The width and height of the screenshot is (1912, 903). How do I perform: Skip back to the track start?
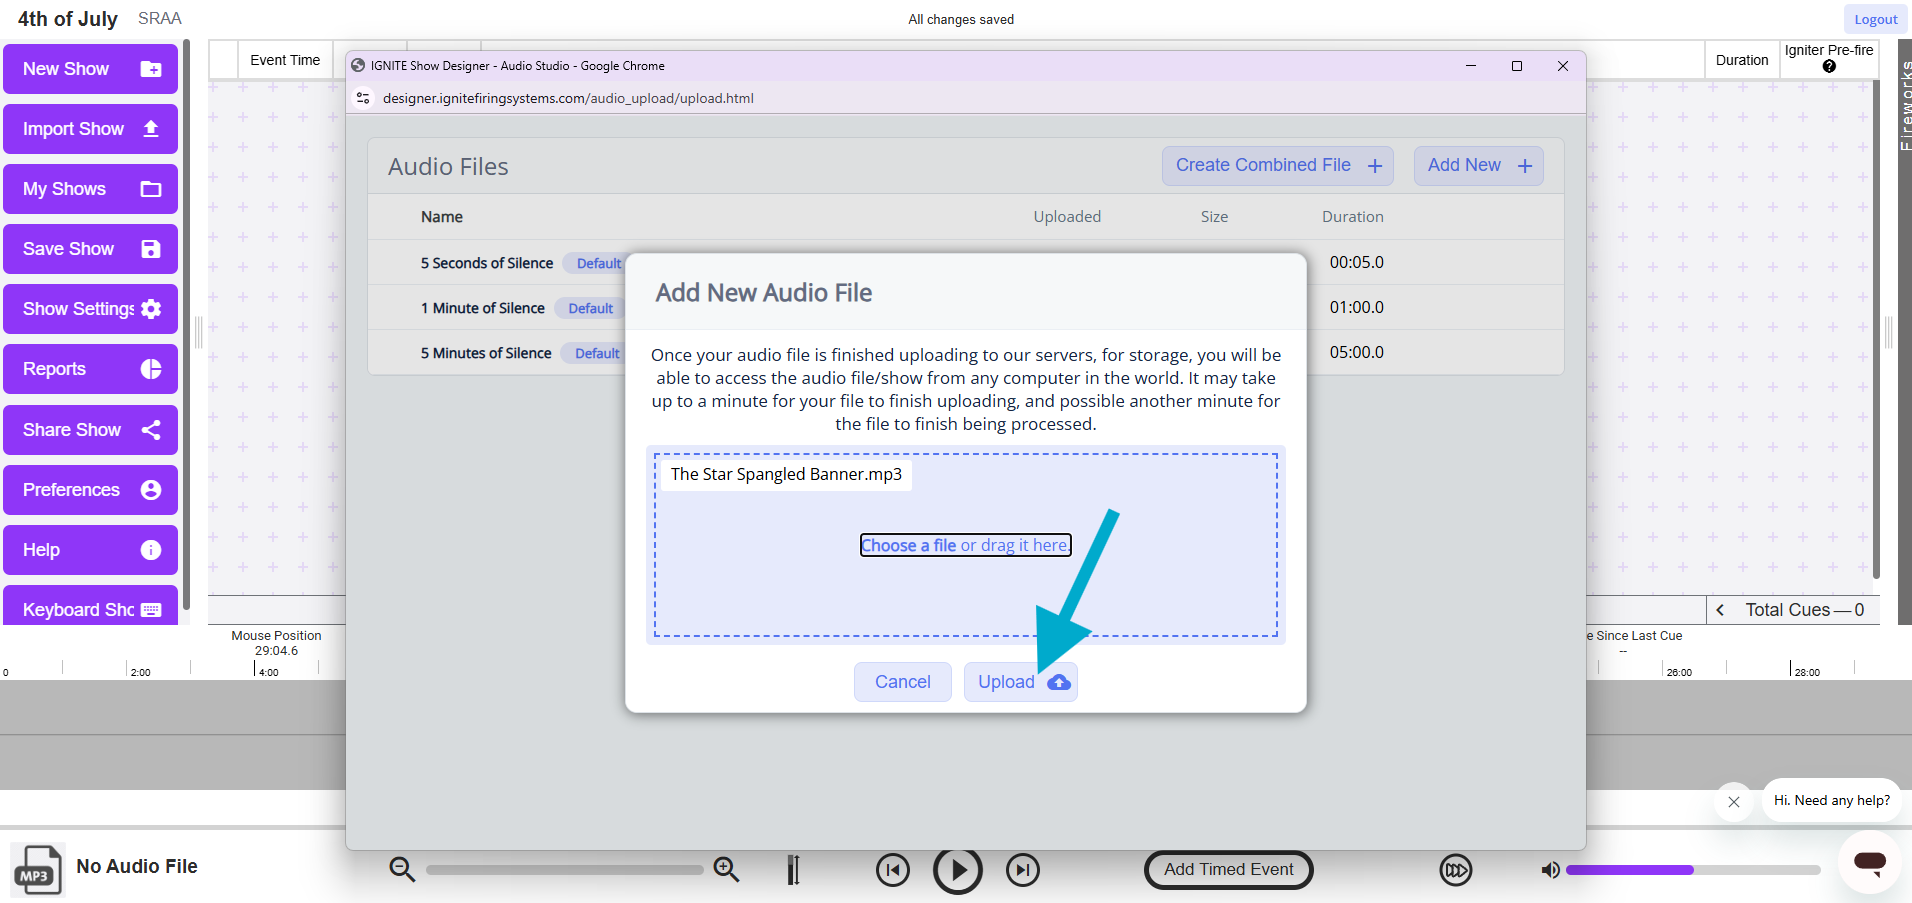click(892, 869)
